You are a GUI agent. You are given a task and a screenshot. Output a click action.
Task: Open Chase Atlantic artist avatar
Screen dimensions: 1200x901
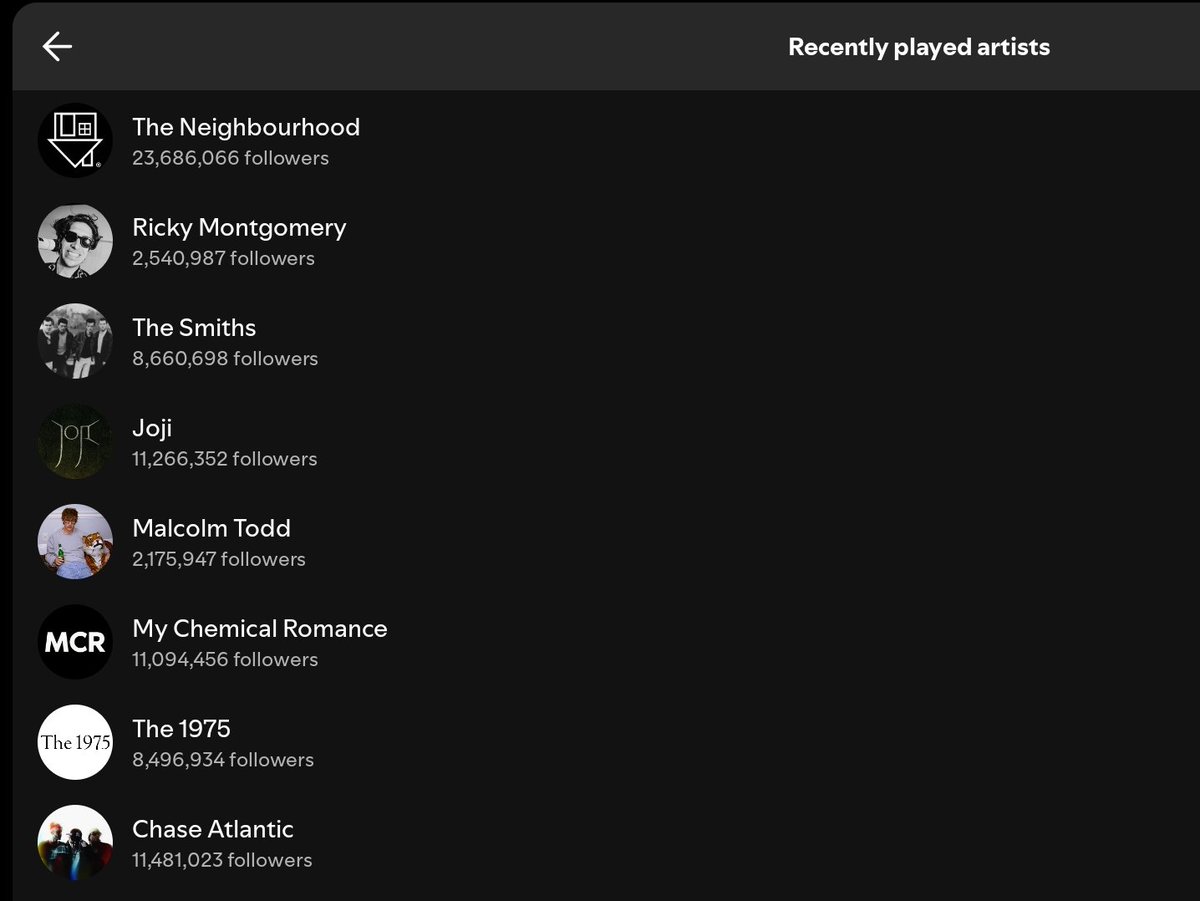[75, 842]
